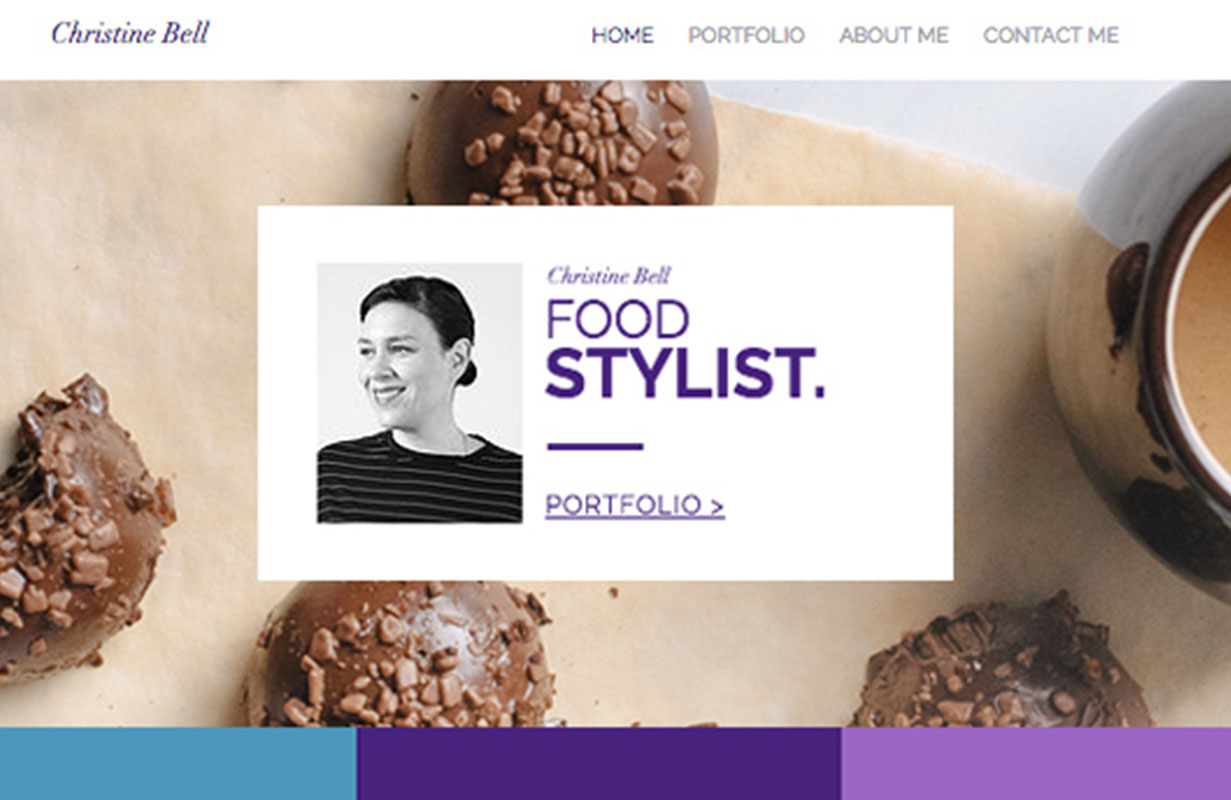
Task: Click the script Christine Bell name in card
Action: point(608,275)
